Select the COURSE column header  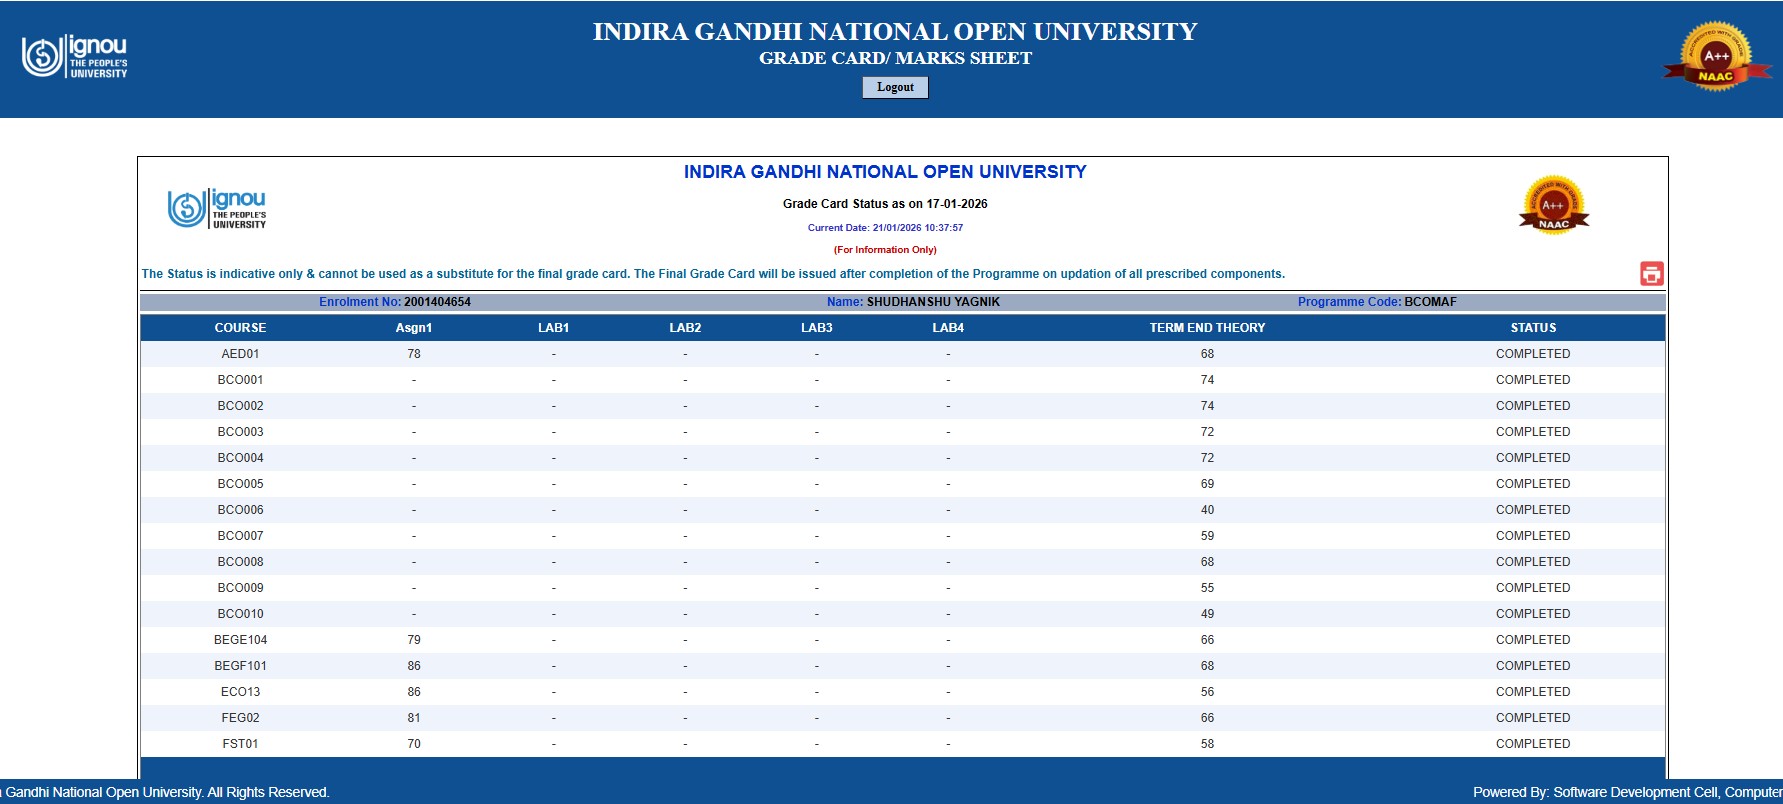pyautogui.click(x=240, y=328)
